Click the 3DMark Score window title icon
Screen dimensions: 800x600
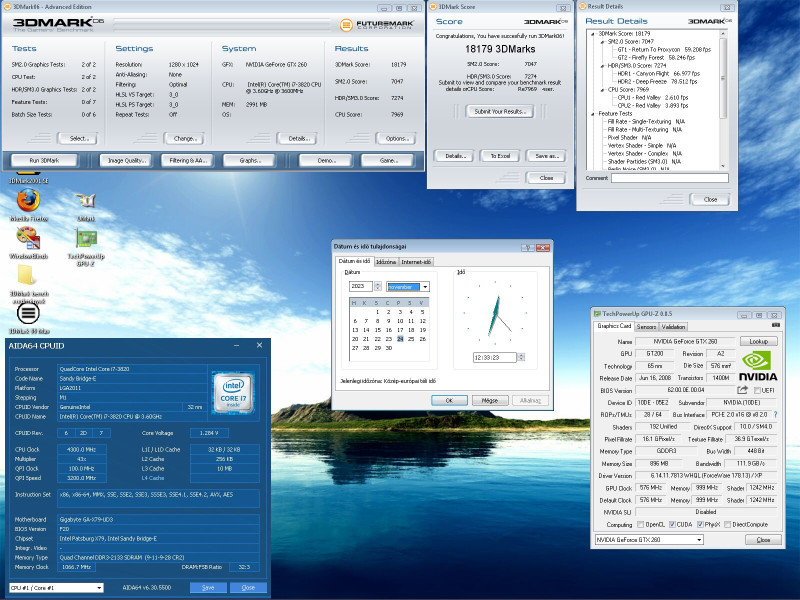(x=433, y=7)
